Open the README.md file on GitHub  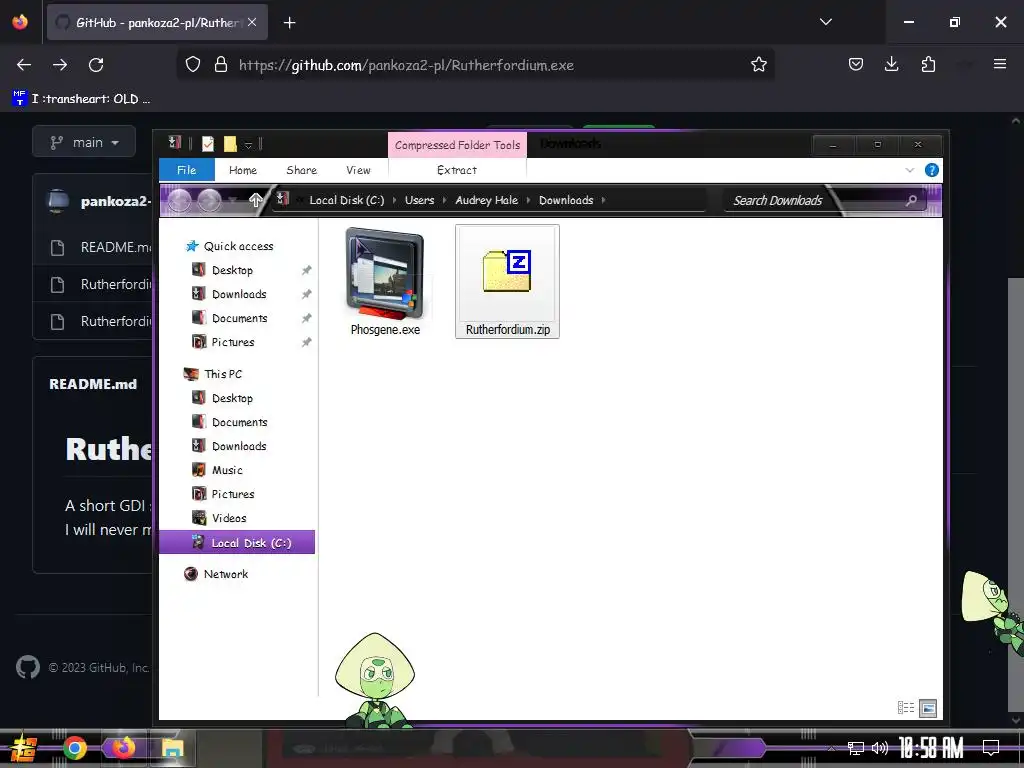tap(116, 248)
